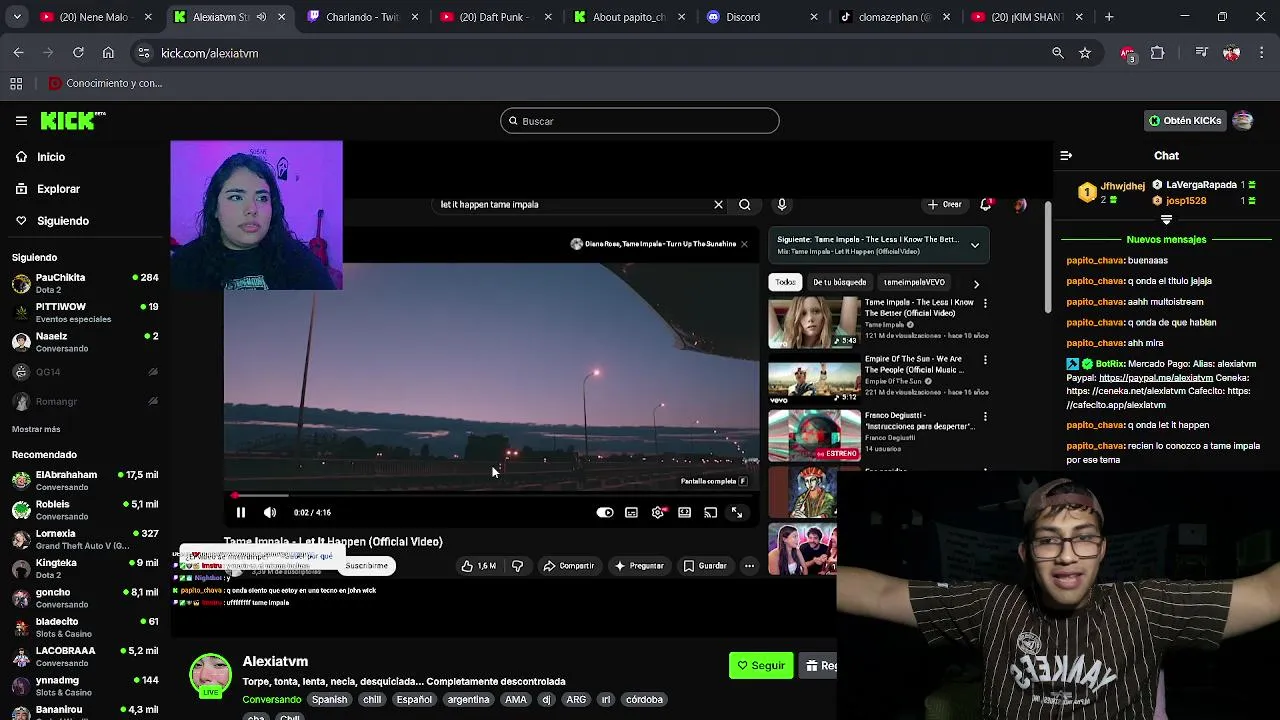Screen dimensions: 1280x720
Task: Pause the streamed YouTube video
Action: pos(241,512)
